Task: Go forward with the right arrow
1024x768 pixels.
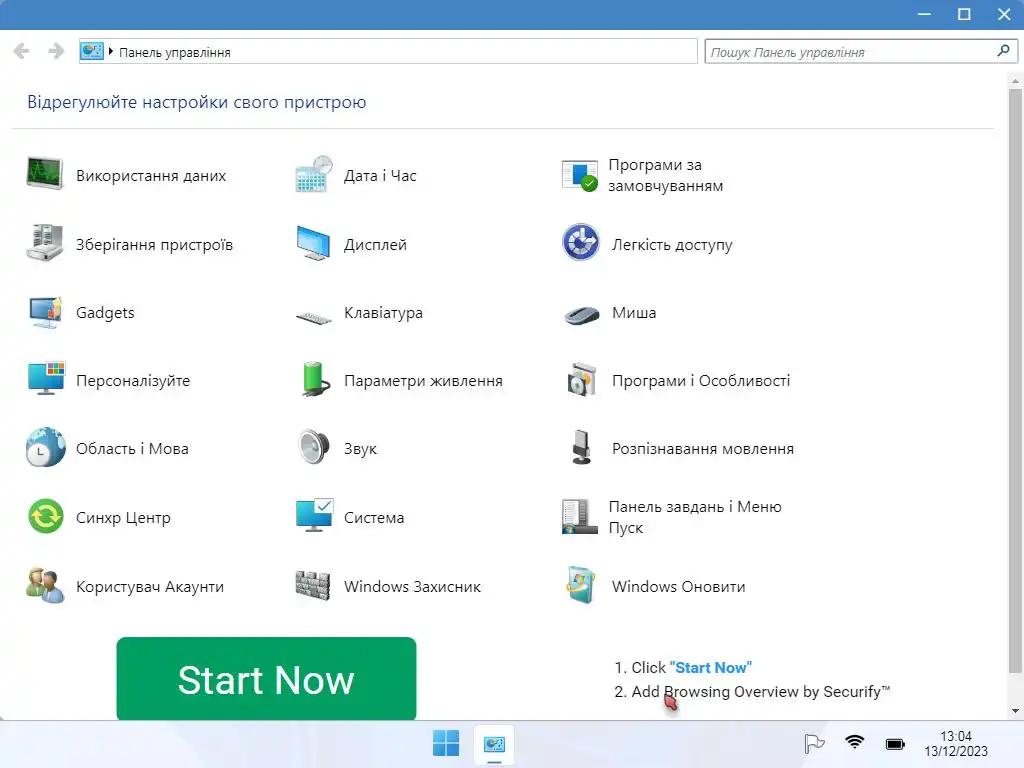Action: [x=56, y=51]
